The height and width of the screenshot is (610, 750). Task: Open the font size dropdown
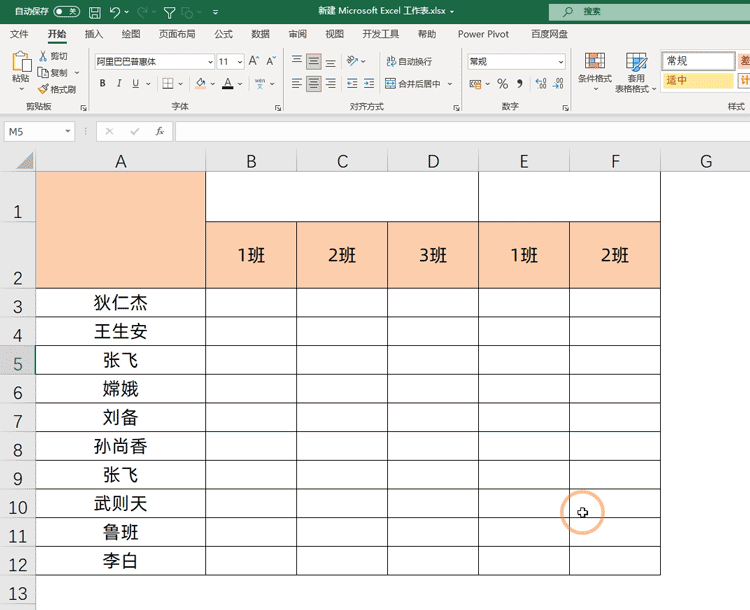pyautogui.click(x=240, y=62)
